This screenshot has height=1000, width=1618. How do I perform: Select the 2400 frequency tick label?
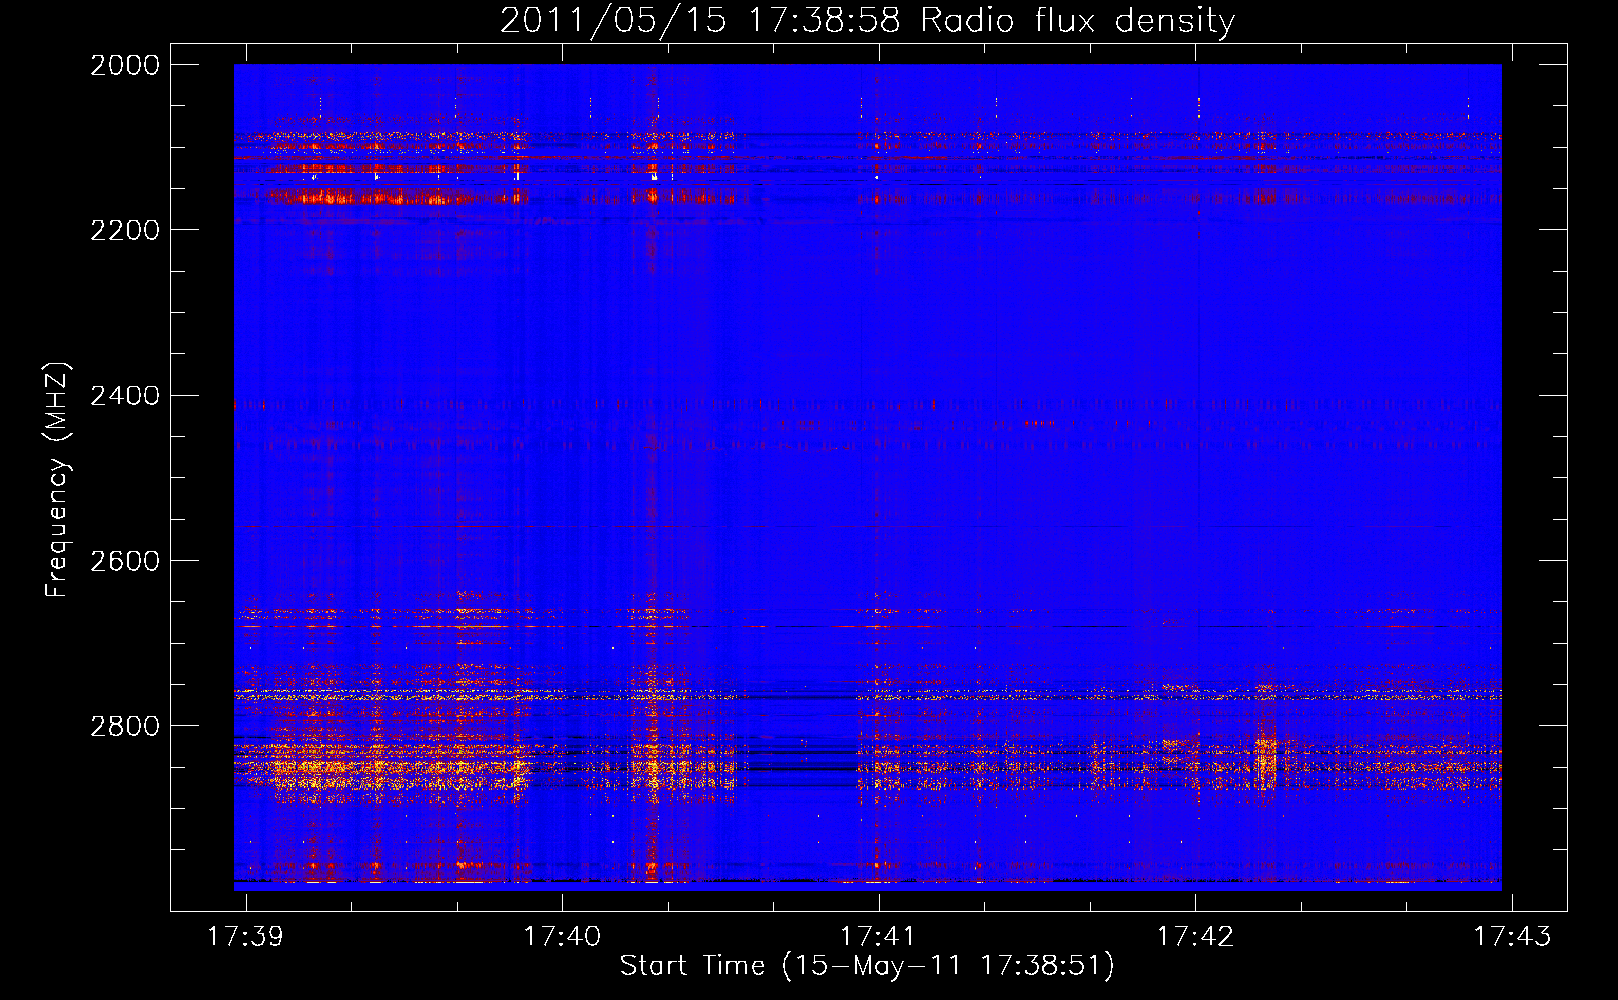click(x=125, y=396)
